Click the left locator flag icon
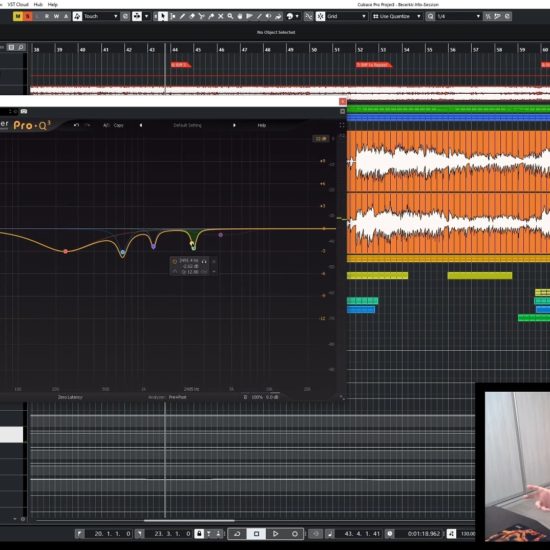 pyautogui.click(x=80, y=534)
